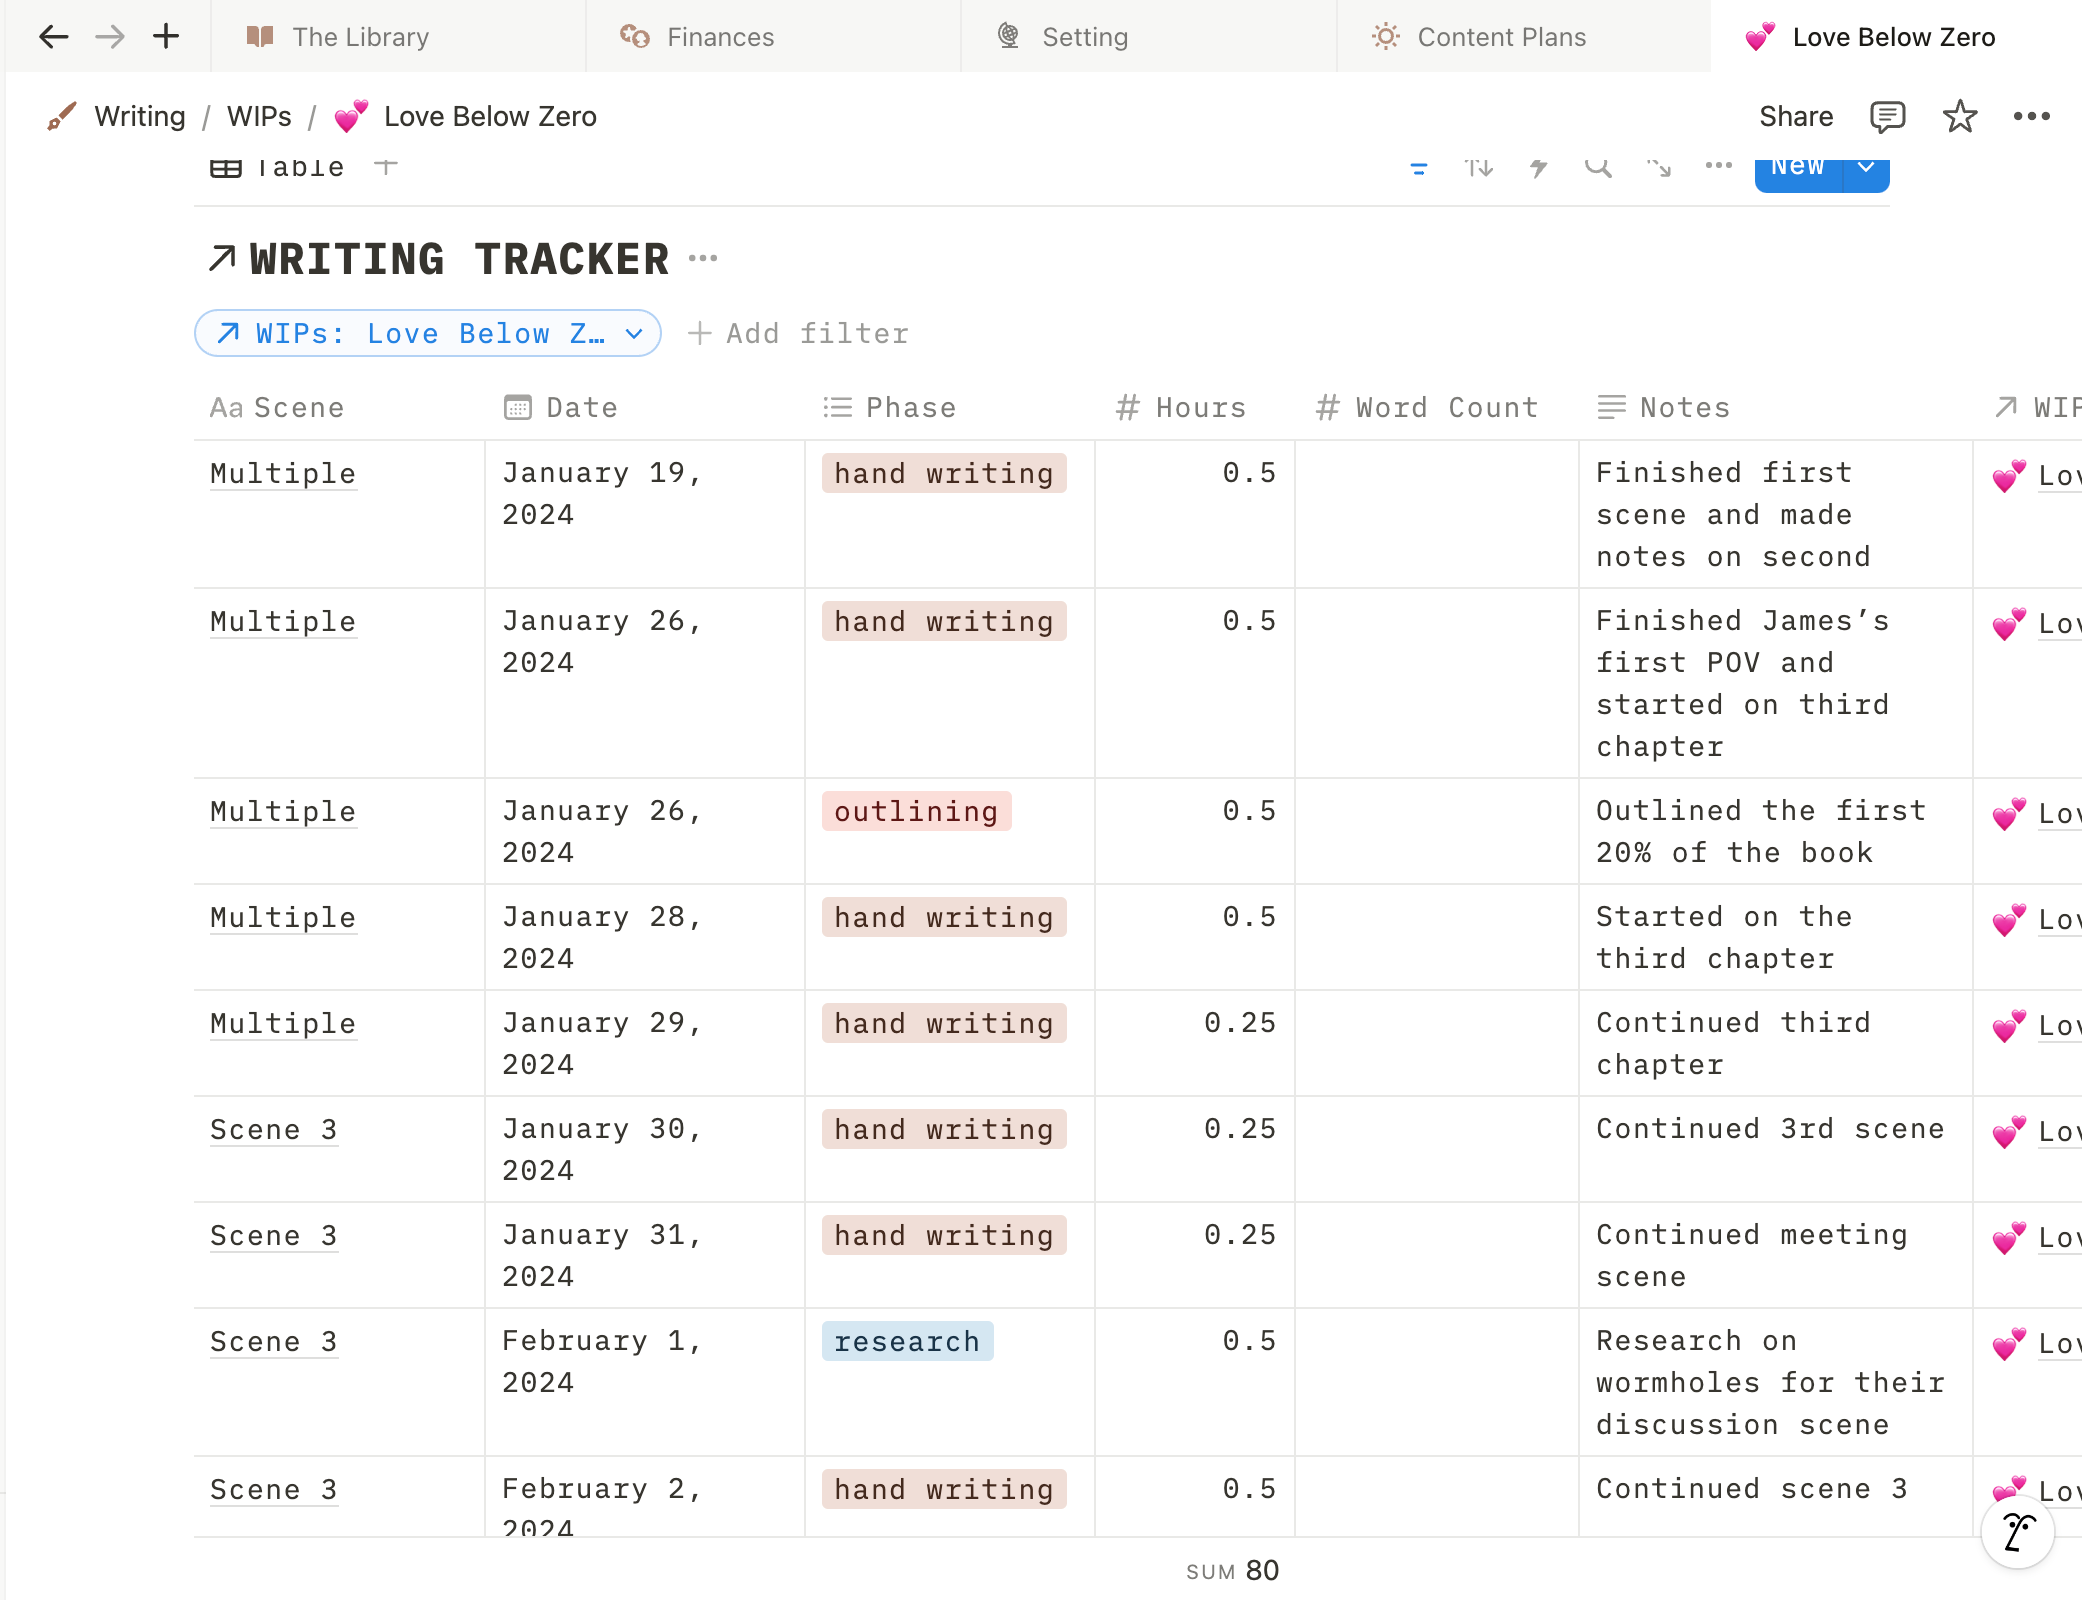Click the lightning automations icon
Screen dimensions: 2086x1600
coord(1538,168)
